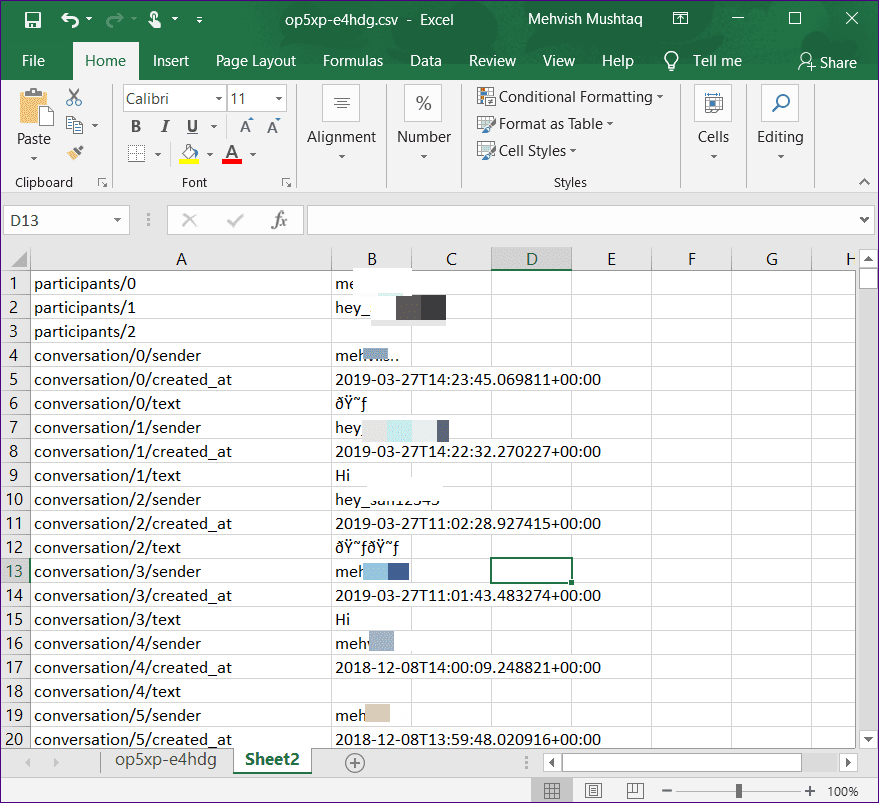Switch to op5xp-e4hdg sheet tab
879x803 pixels.
click(165, 760)
